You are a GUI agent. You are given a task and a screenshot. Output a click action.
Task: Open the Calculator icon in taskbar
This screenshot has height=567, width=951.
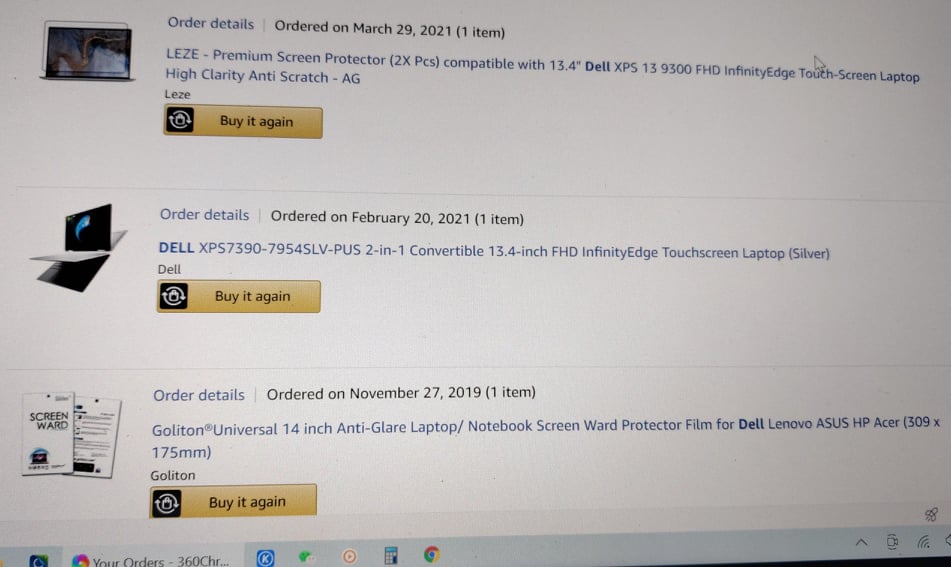pos(391,555)
